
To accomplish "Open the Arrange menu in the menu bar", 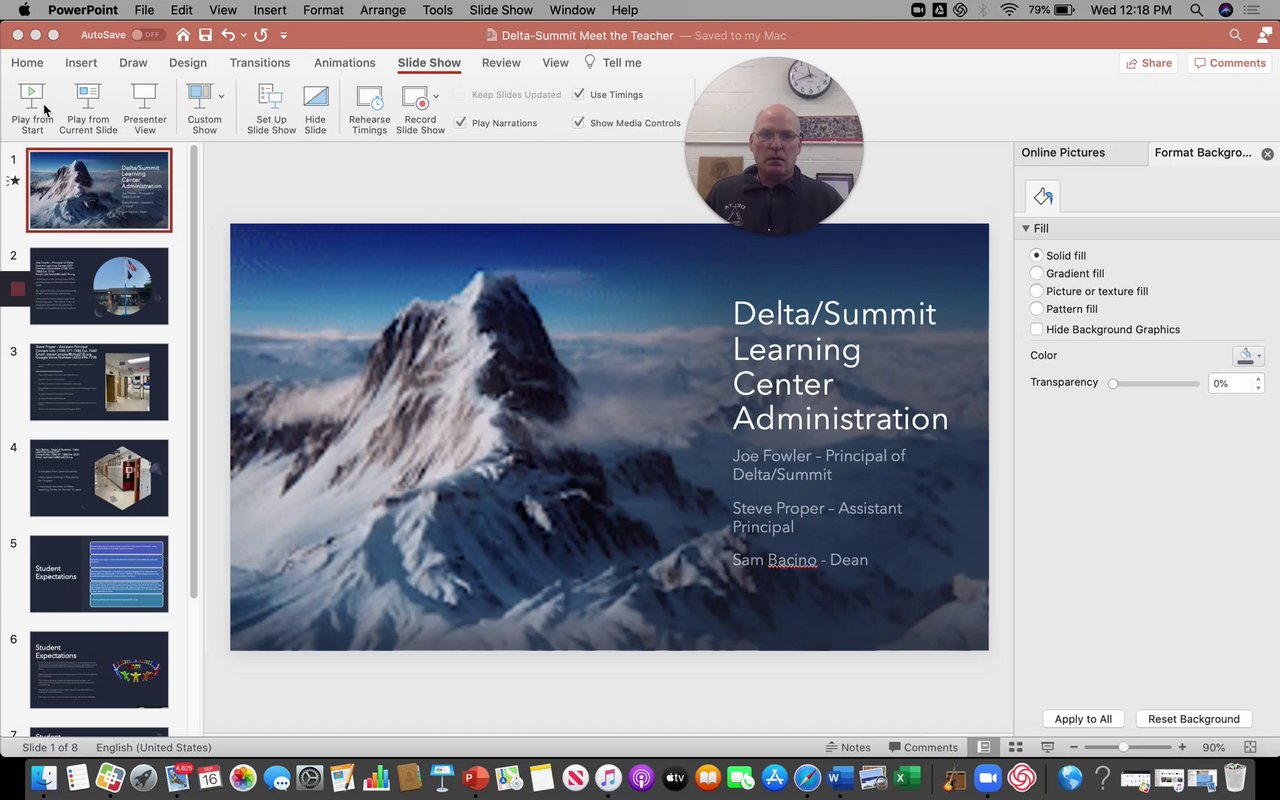I will pyautogui.click(x=383, y=10).
